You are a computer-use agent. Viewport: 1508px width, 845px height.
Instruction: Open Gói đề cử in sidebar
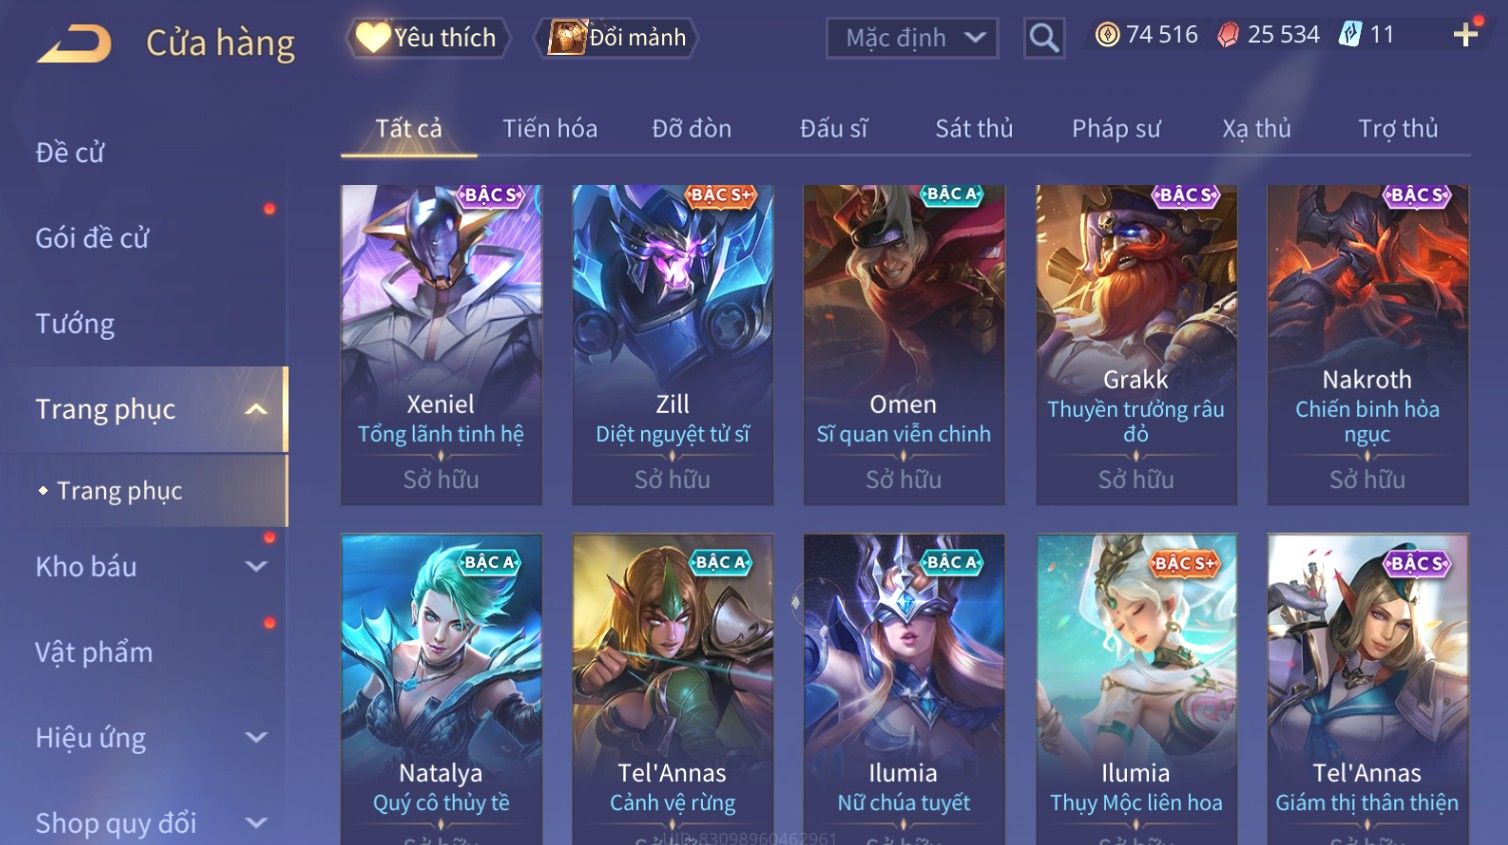coord(92,238)
